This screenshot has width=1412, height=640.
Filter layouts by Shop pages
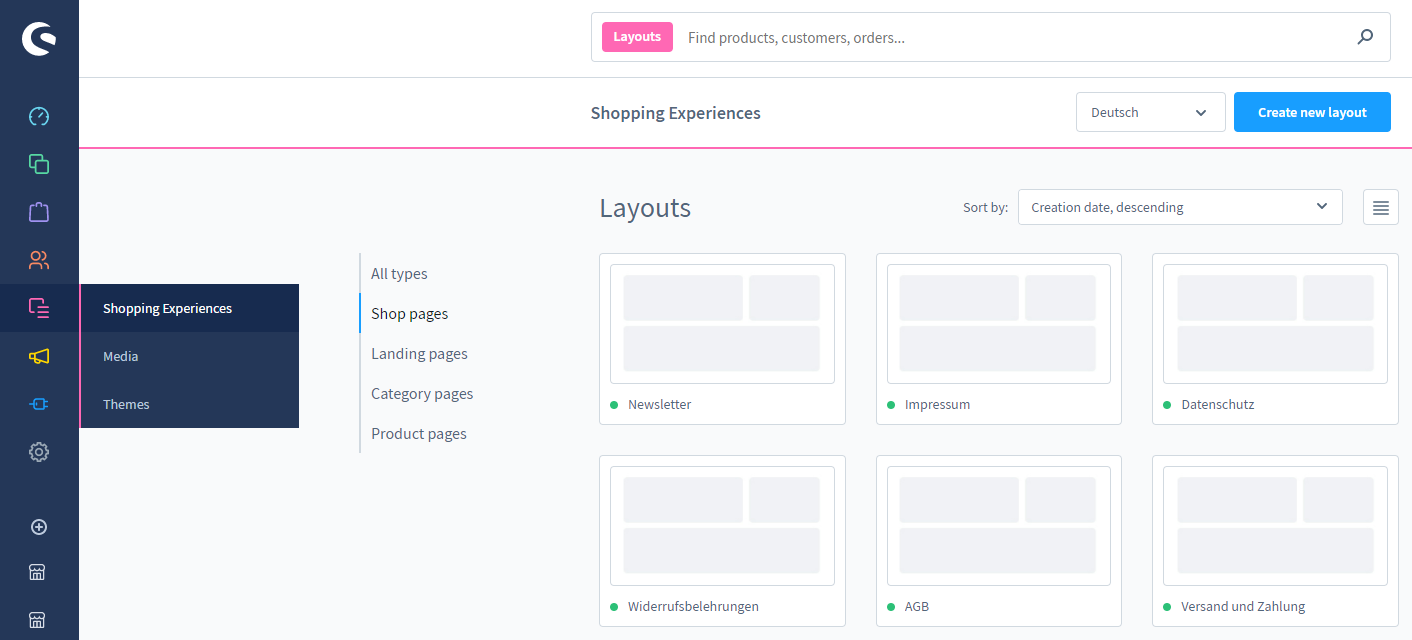click(x=410, y=313)
